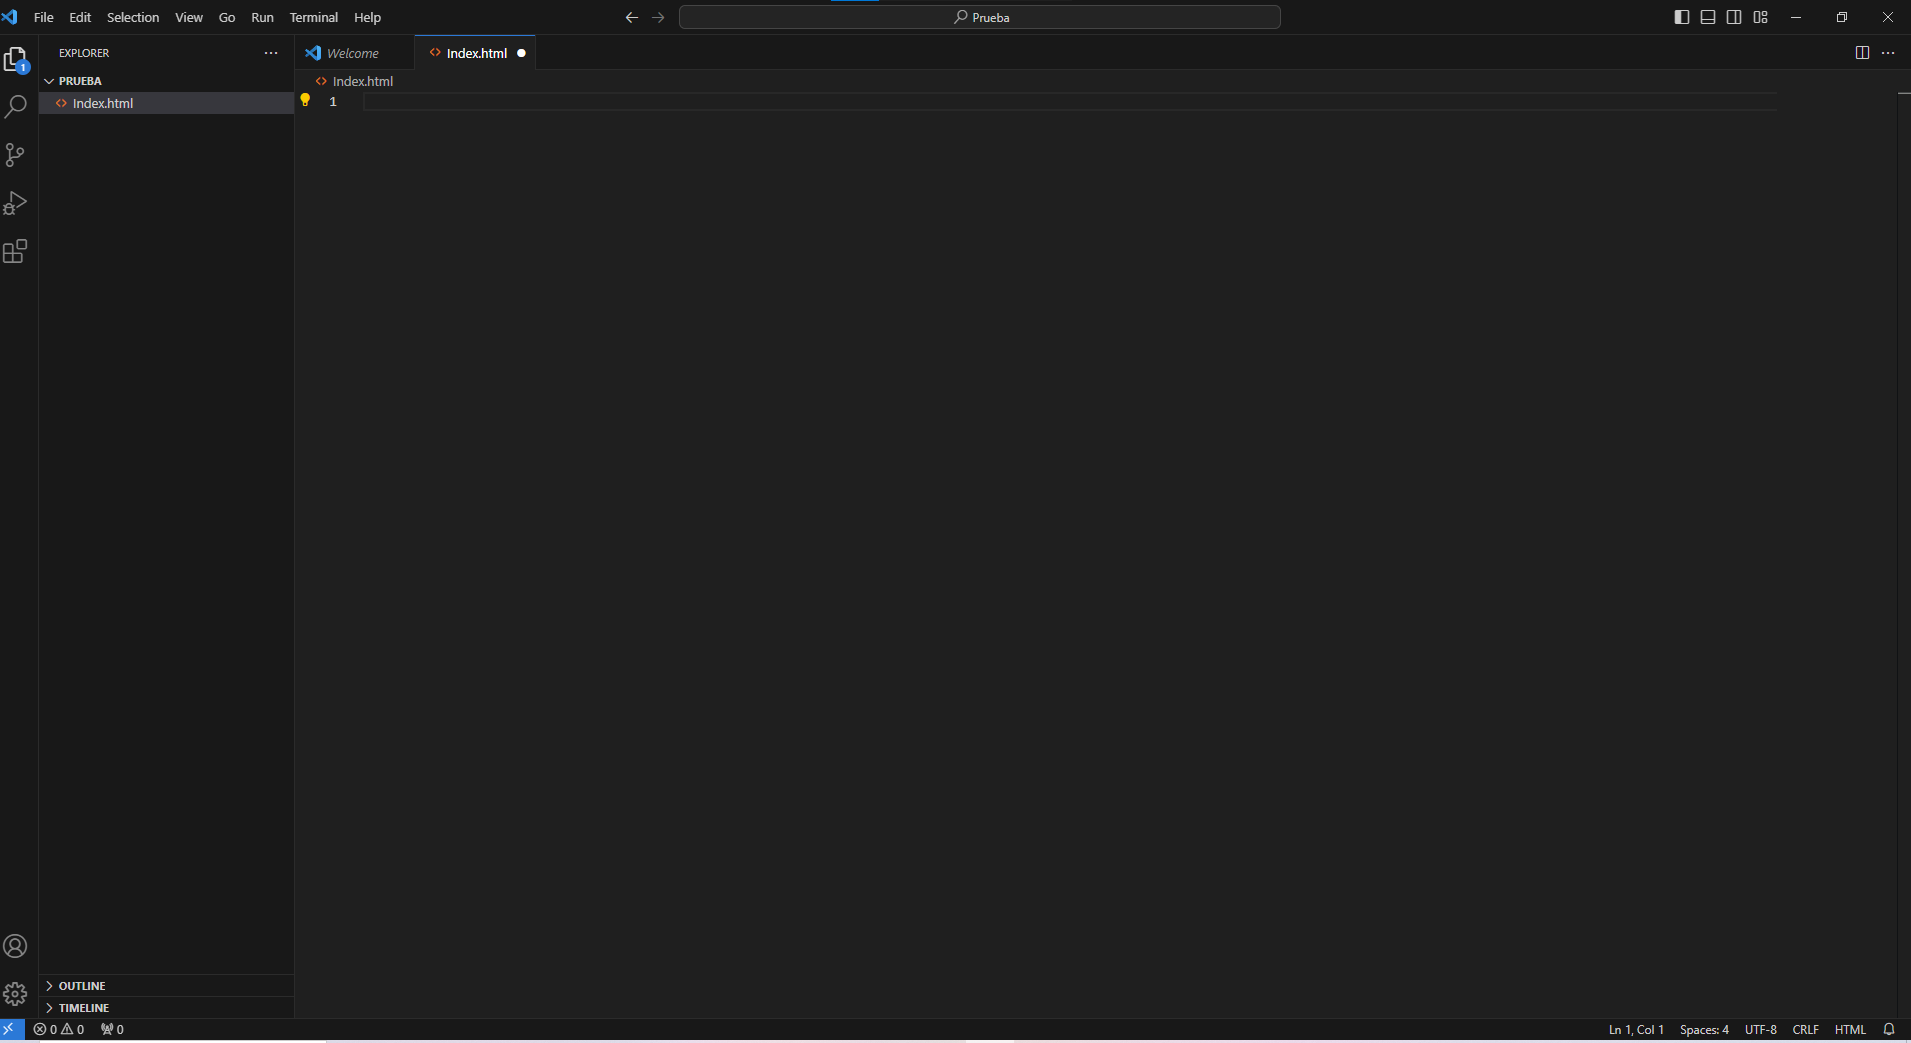The height and width of the screenshot is (1043, 1911).
Task: Go back with the left arrow
Action: point(631,17)
